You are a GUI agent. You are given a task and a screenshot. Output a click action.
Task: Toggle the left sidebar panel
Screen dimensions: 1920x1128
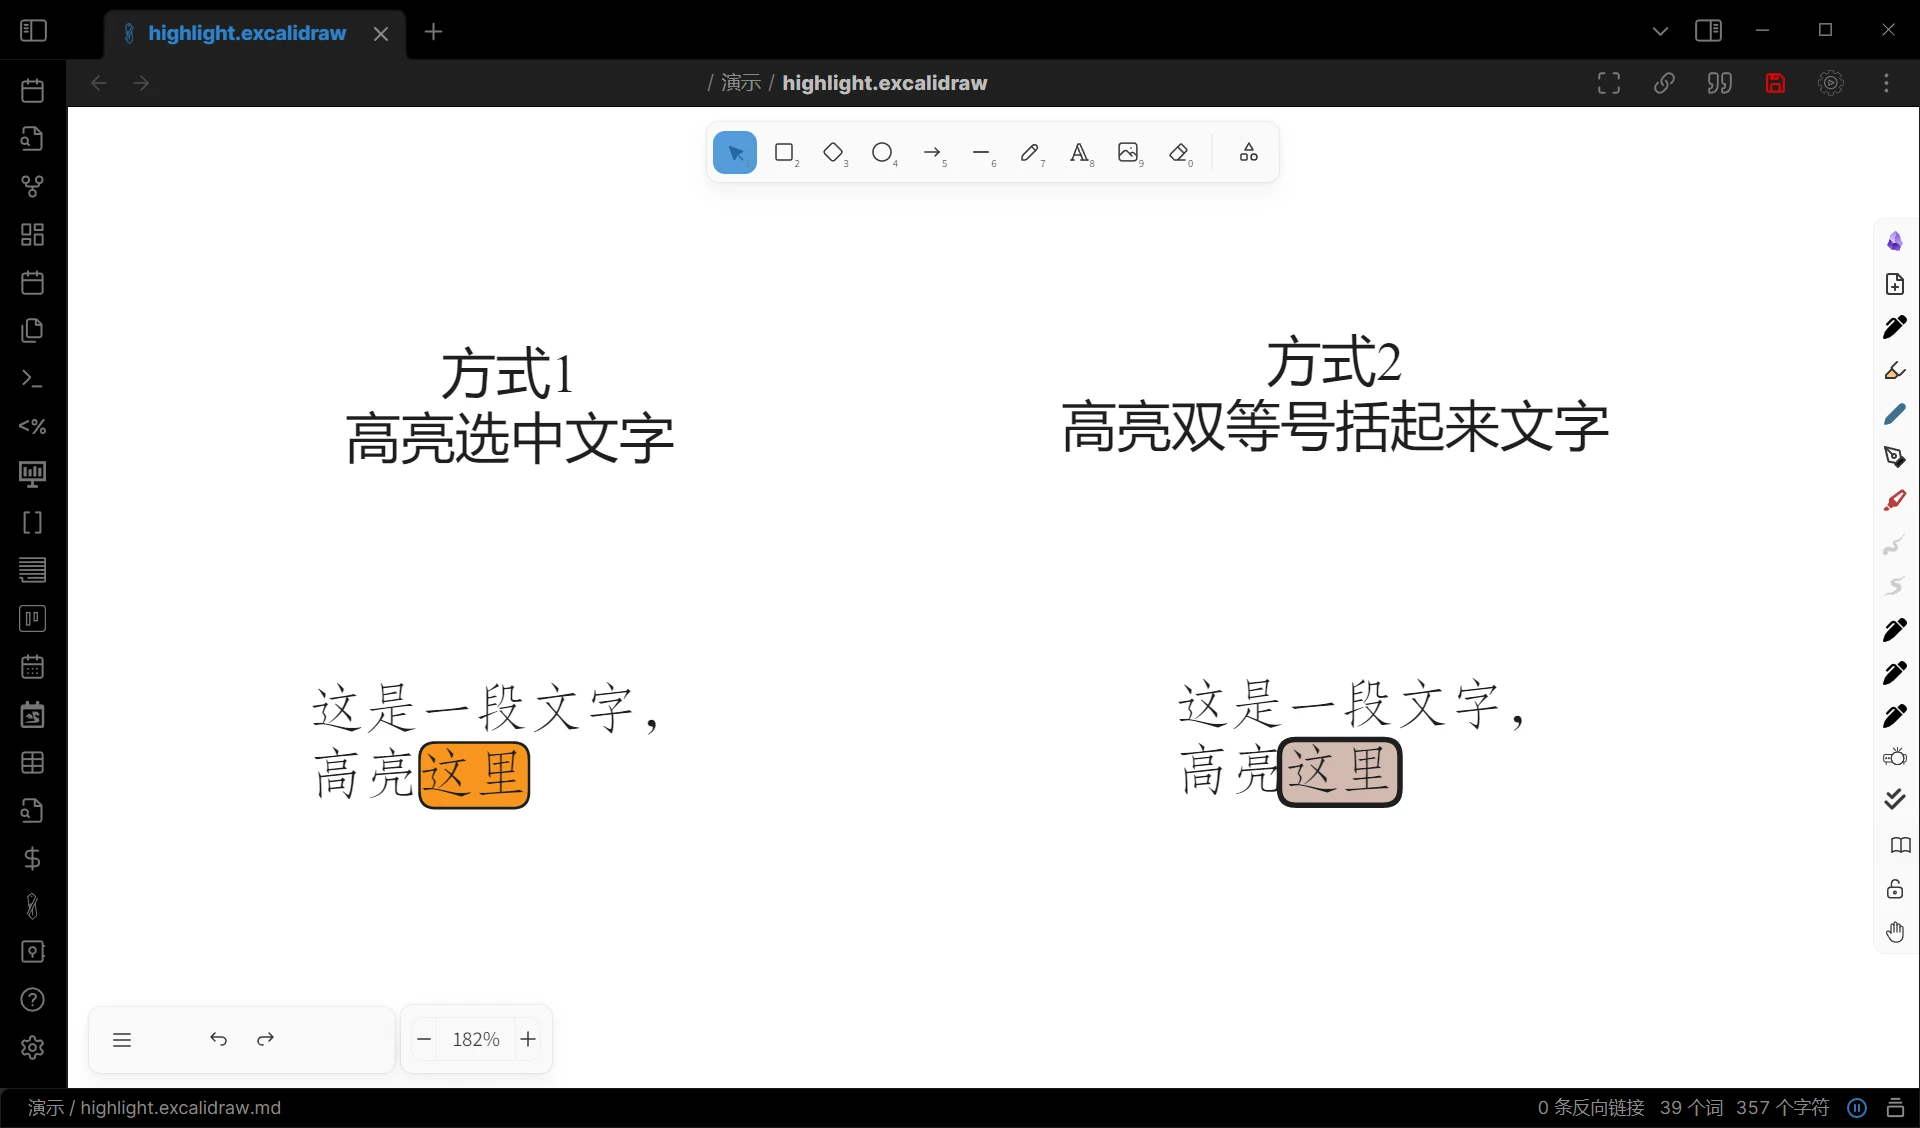tap(33, 31)
